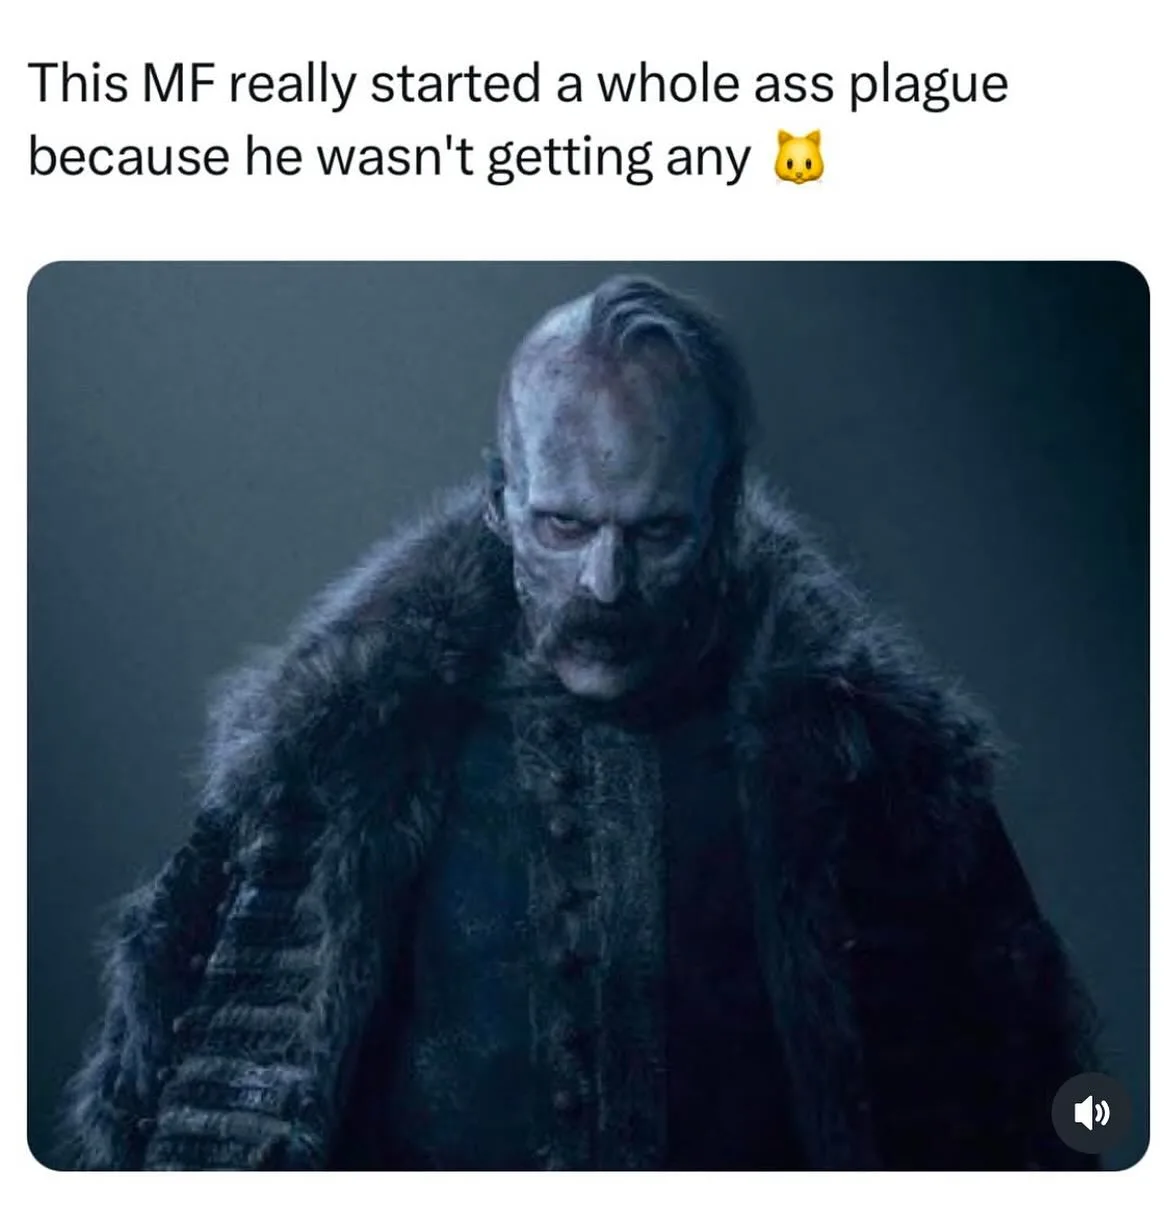Select the "This MF" text at post start

(124, 83)
